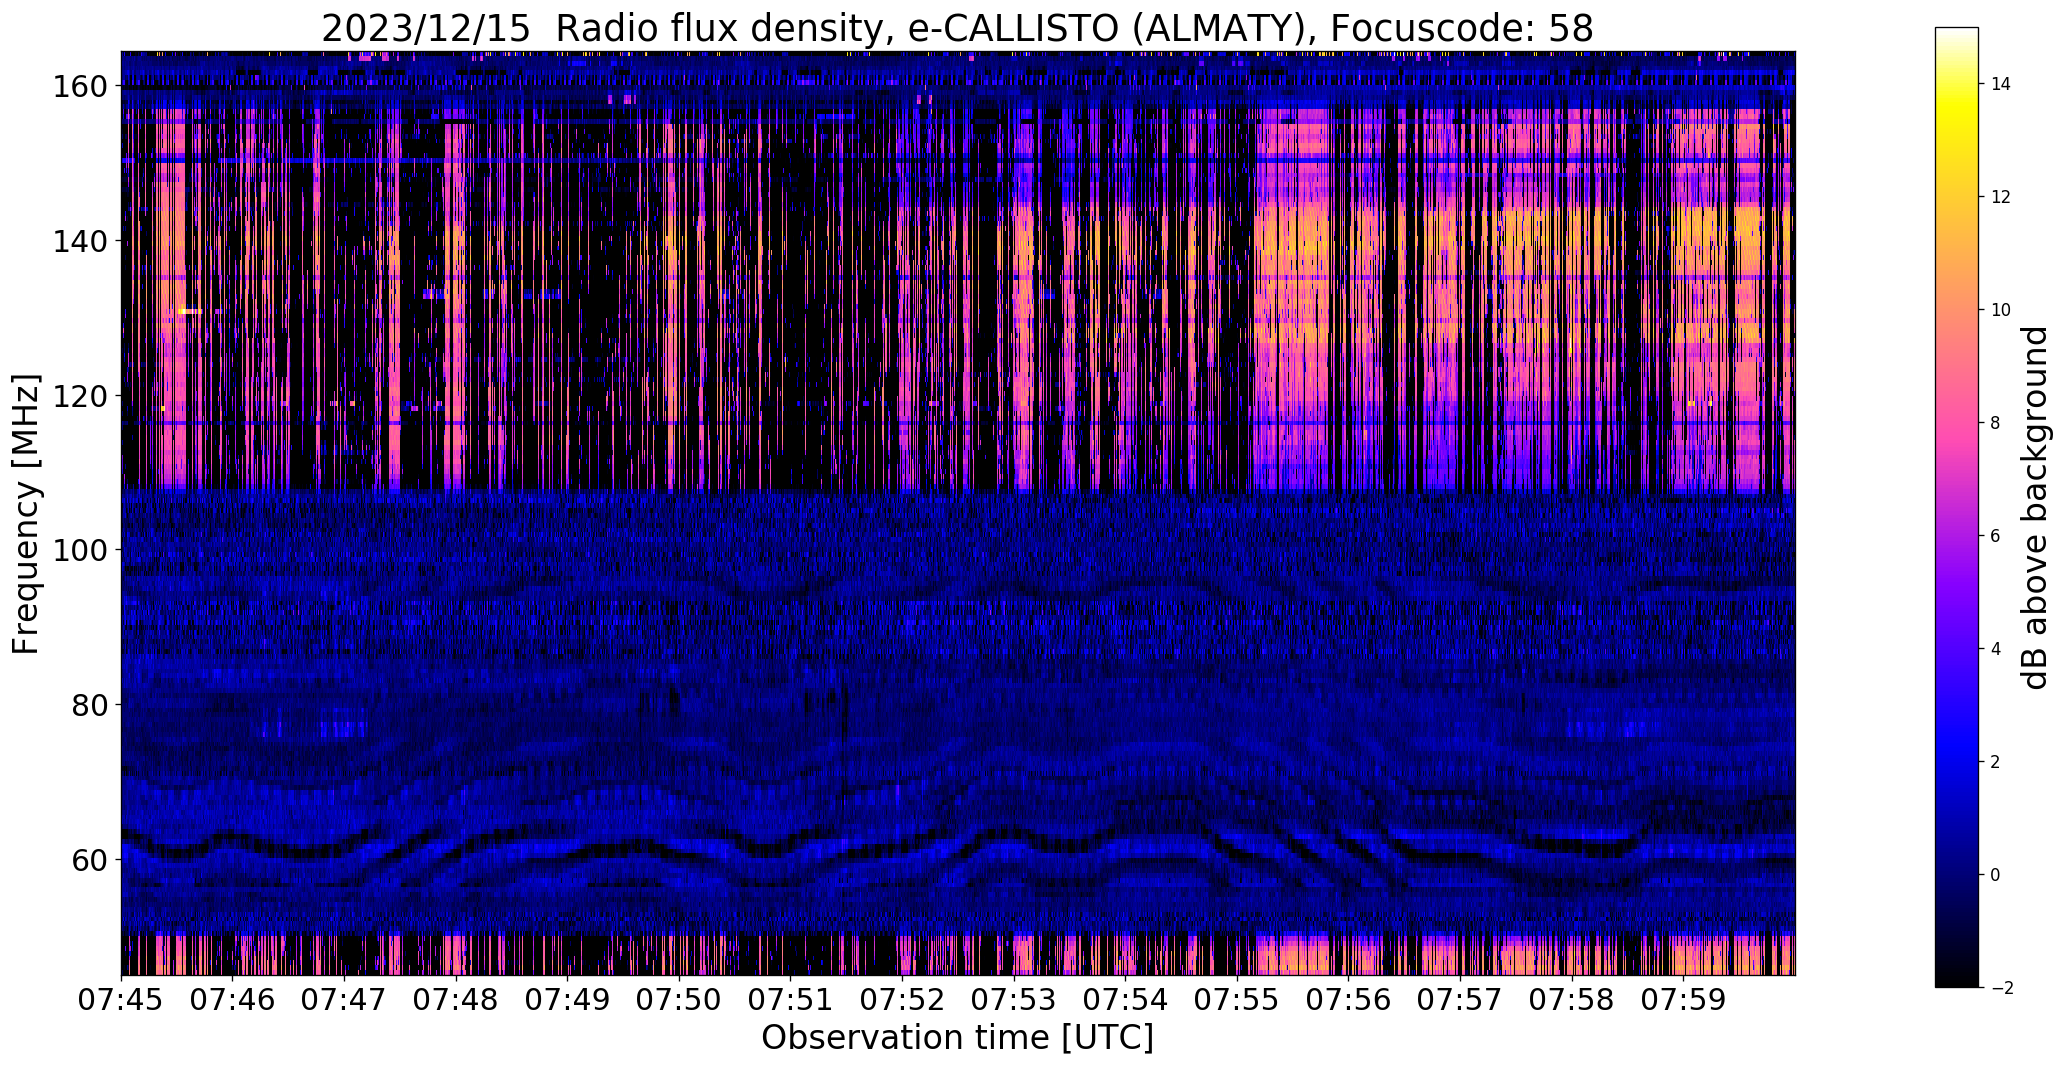Click the colorbar tick label 10
This screenshot has width=2066, height=1067.
tap(2001, 310)
